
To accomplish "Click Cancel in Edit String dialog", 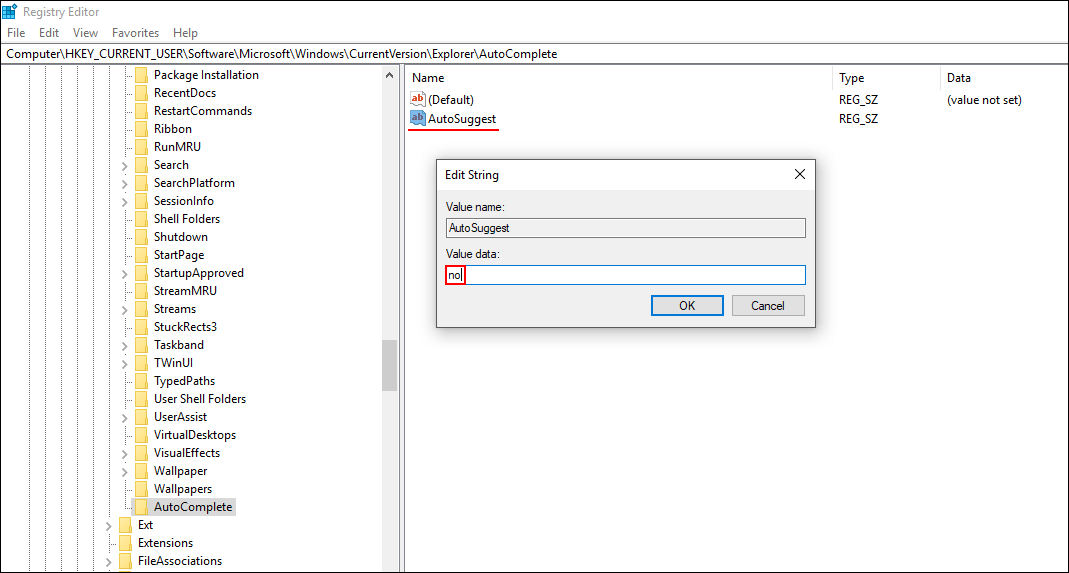I will pos(768,306).
